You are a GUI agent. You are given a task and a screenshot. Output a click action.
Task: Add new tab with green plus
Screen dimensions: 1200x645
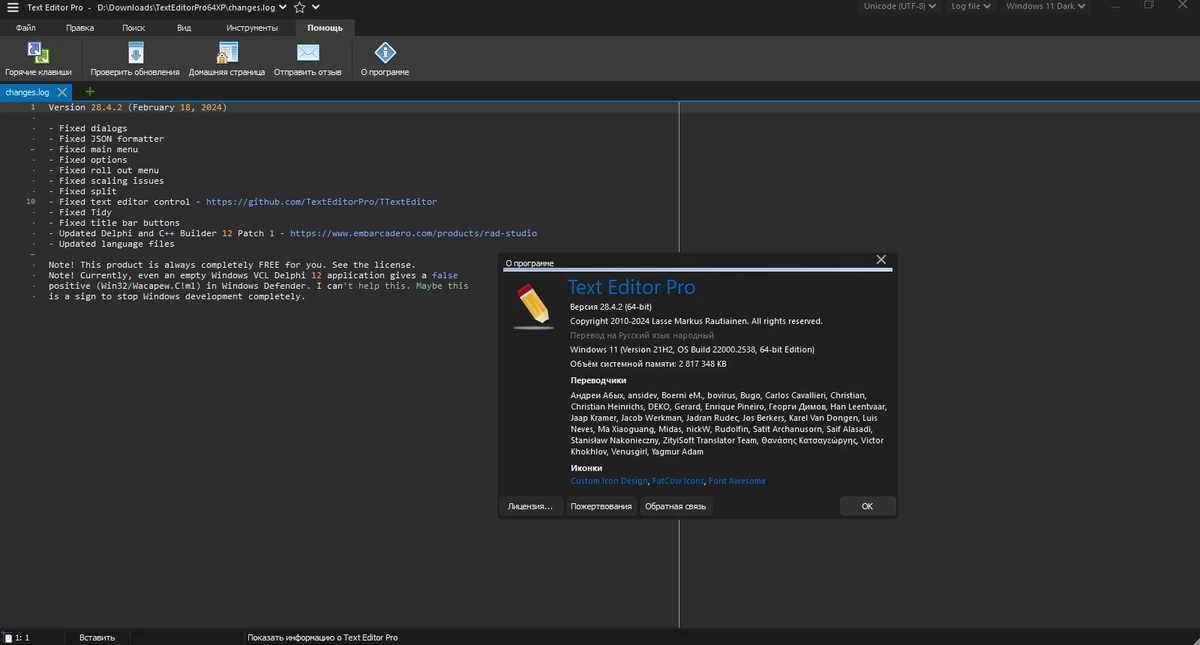tap(89, 92)
